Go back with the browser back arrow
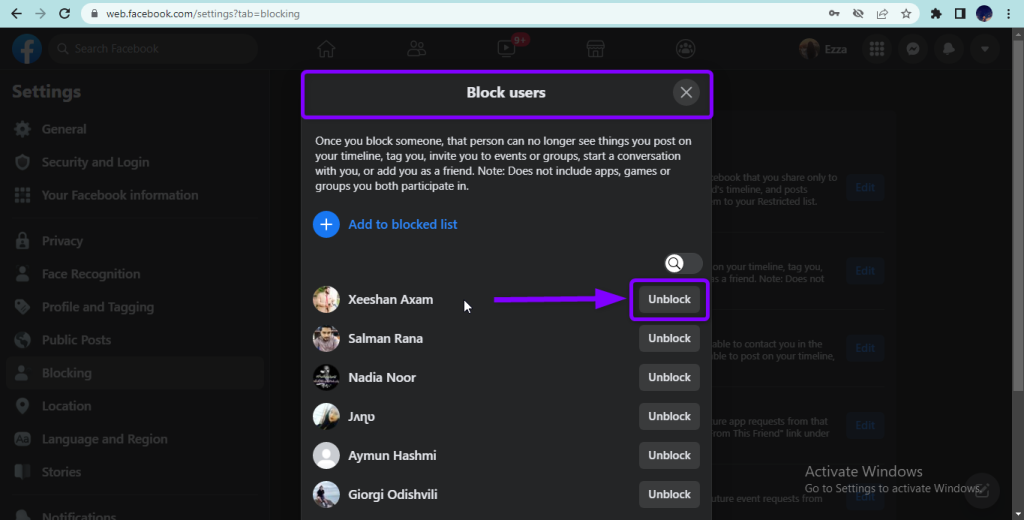 (16, 13)
